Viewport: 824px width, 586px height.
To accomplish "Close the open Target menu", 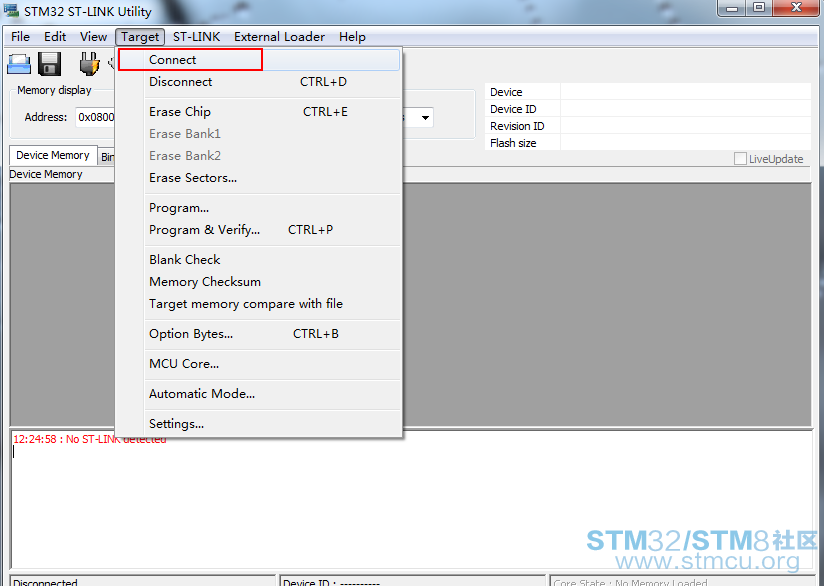I will [x=140, y=37].
